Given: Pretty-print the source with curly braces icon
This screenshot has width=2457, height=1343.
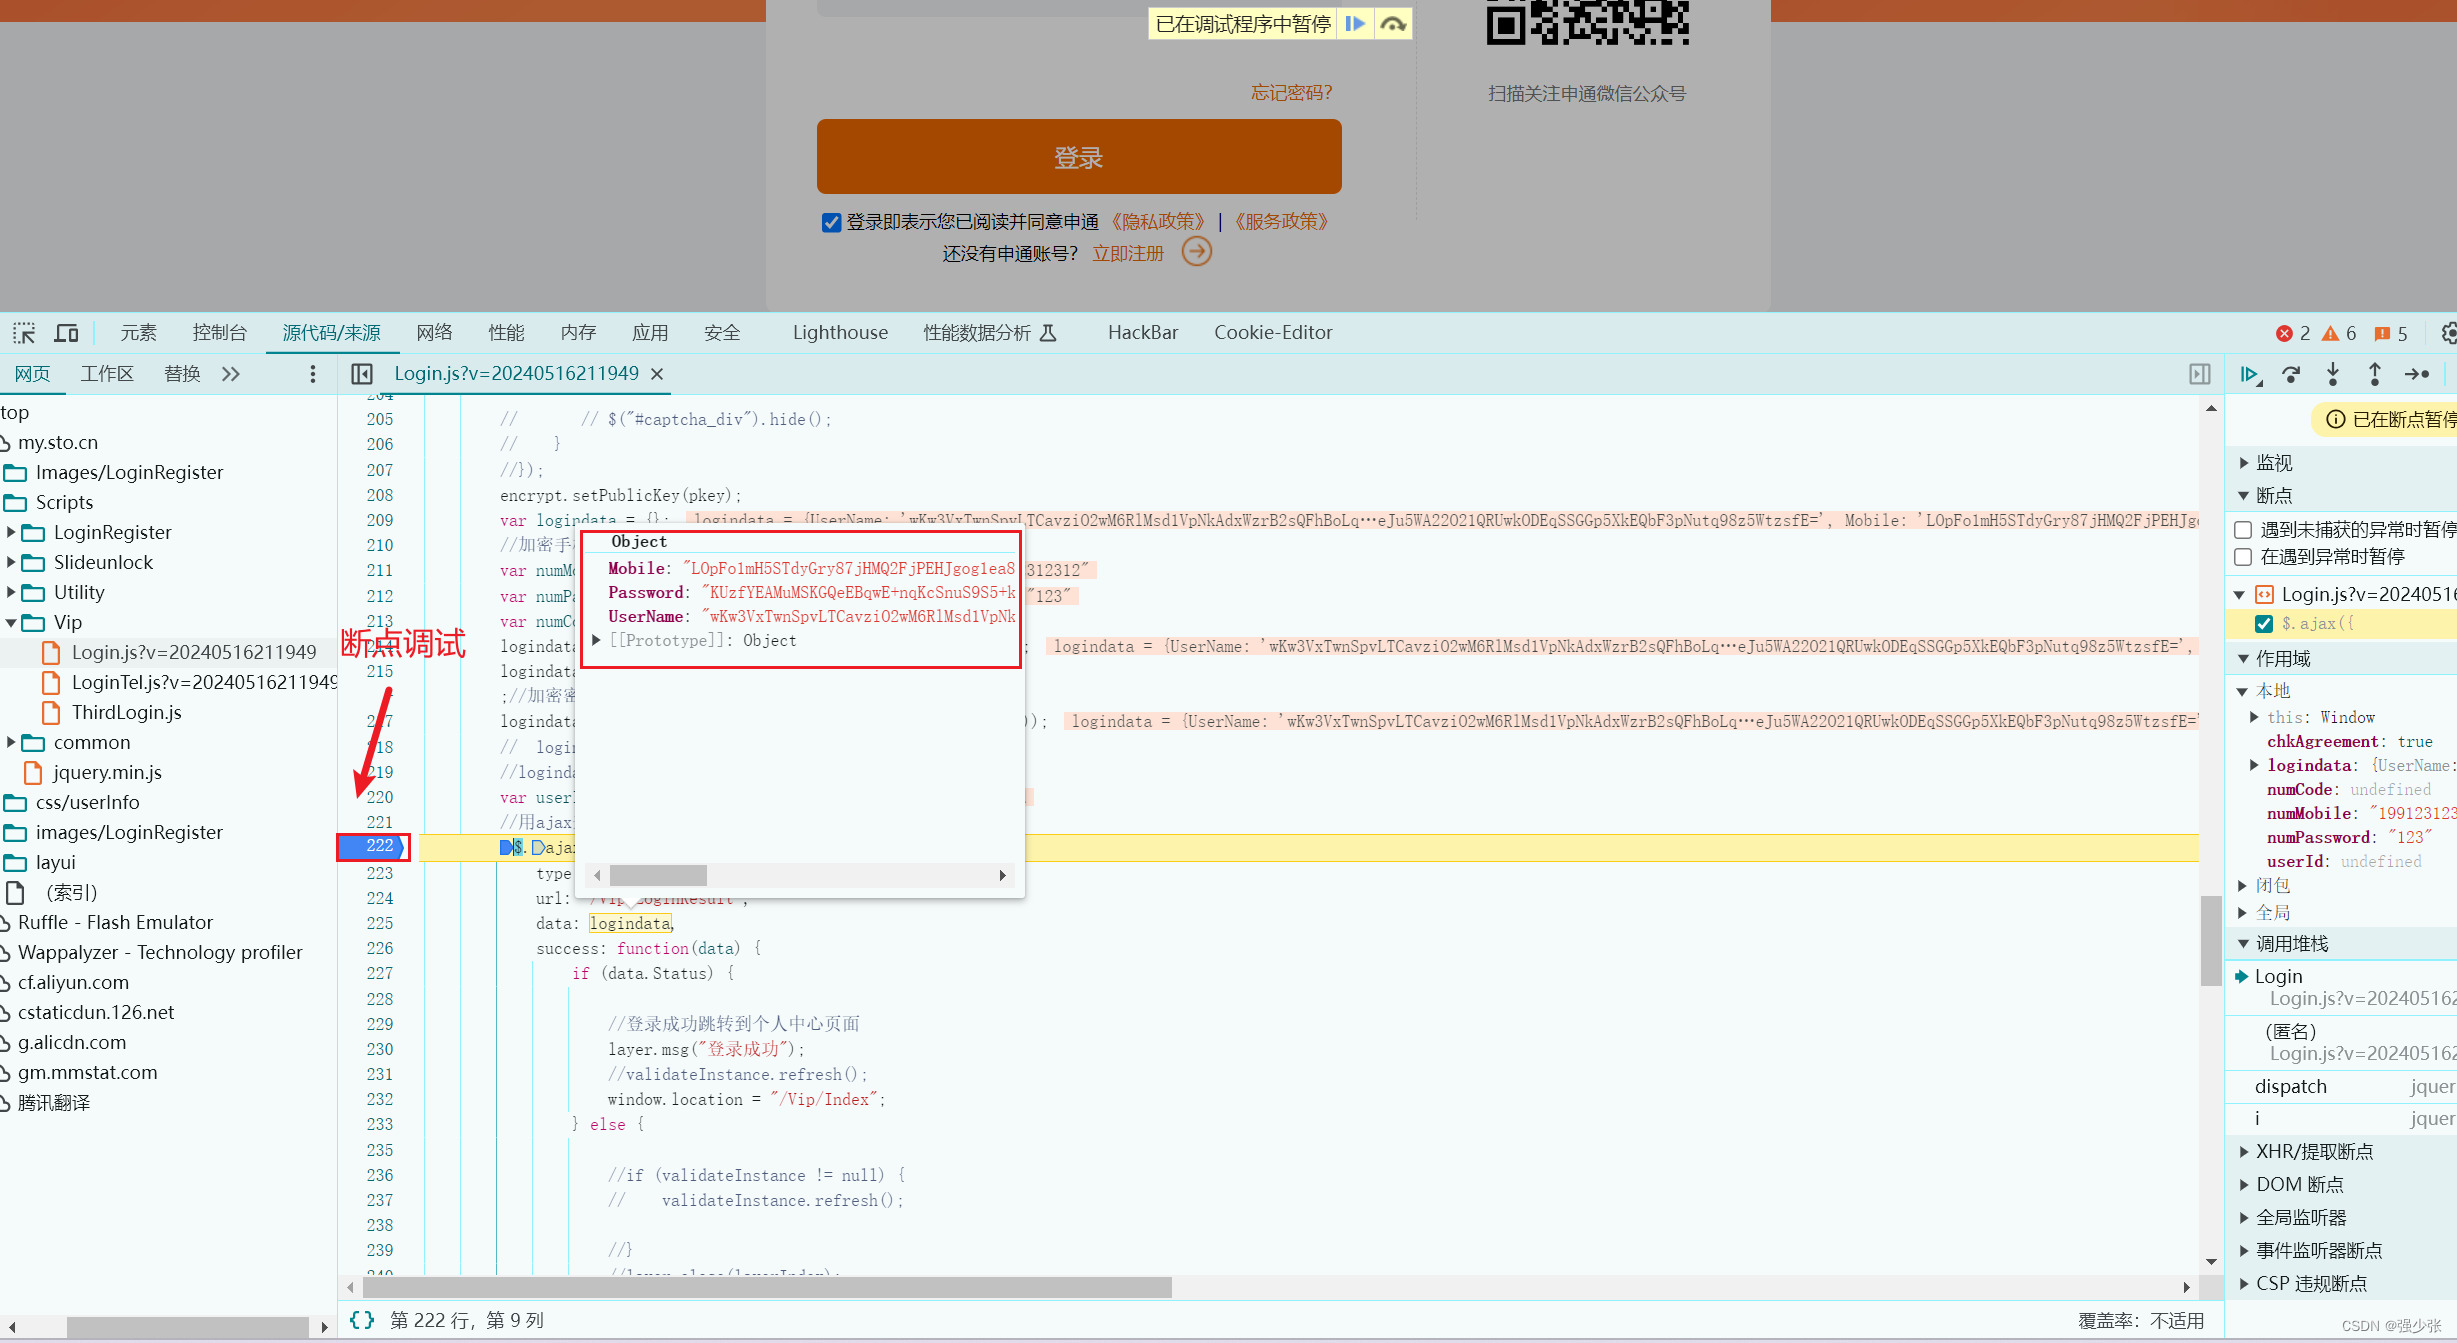Looking at the screenshot, I should (362, 1320).
